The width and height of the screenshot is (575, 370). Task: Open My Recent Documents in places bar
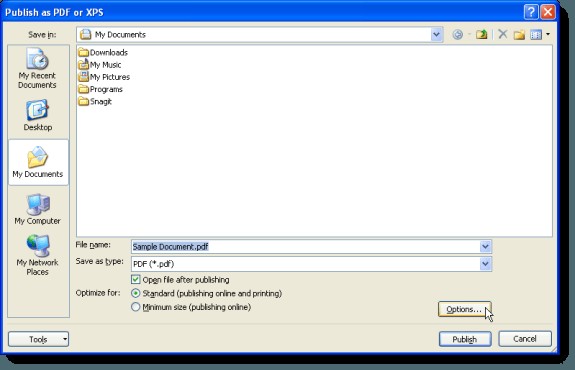click(x=37, y=69)
